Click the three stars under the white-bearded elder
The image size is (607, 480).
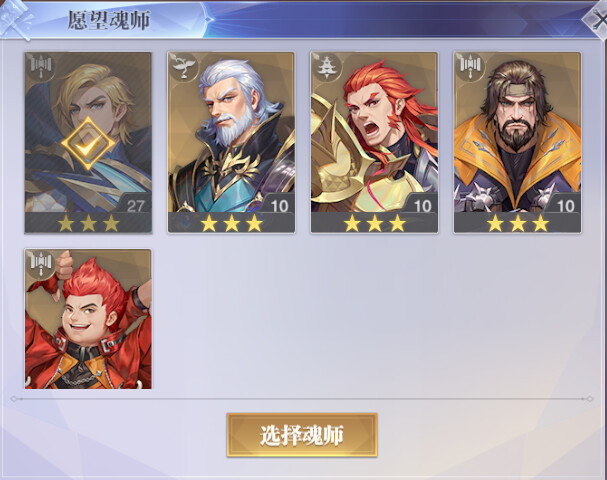(231, 223)
